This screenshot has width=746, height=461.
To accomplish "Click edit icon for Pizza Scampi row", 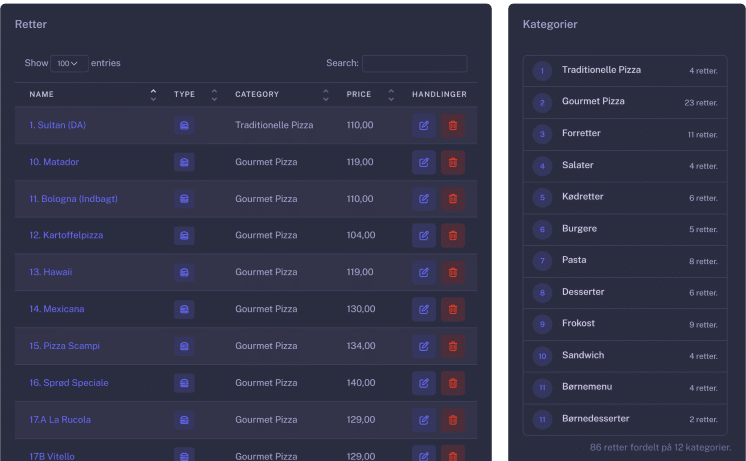I will point(423,346).
